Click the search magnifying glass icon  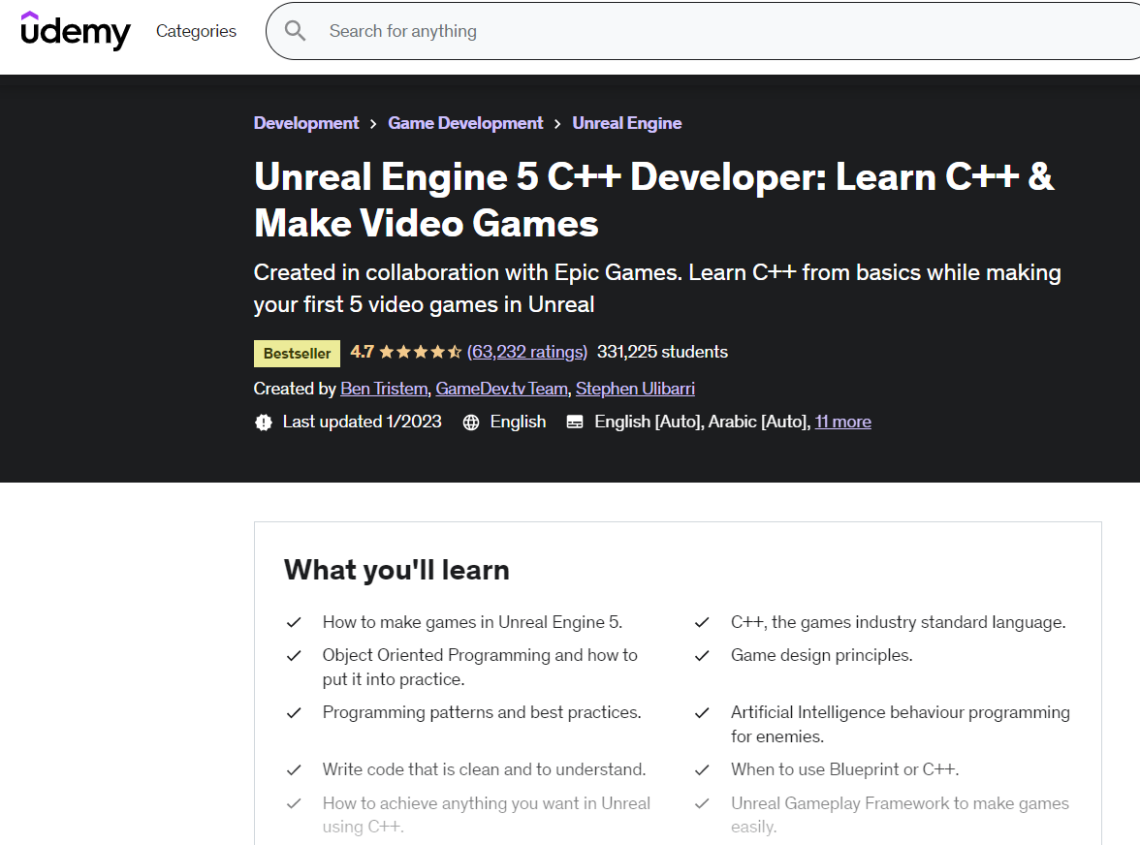point(295,31)
